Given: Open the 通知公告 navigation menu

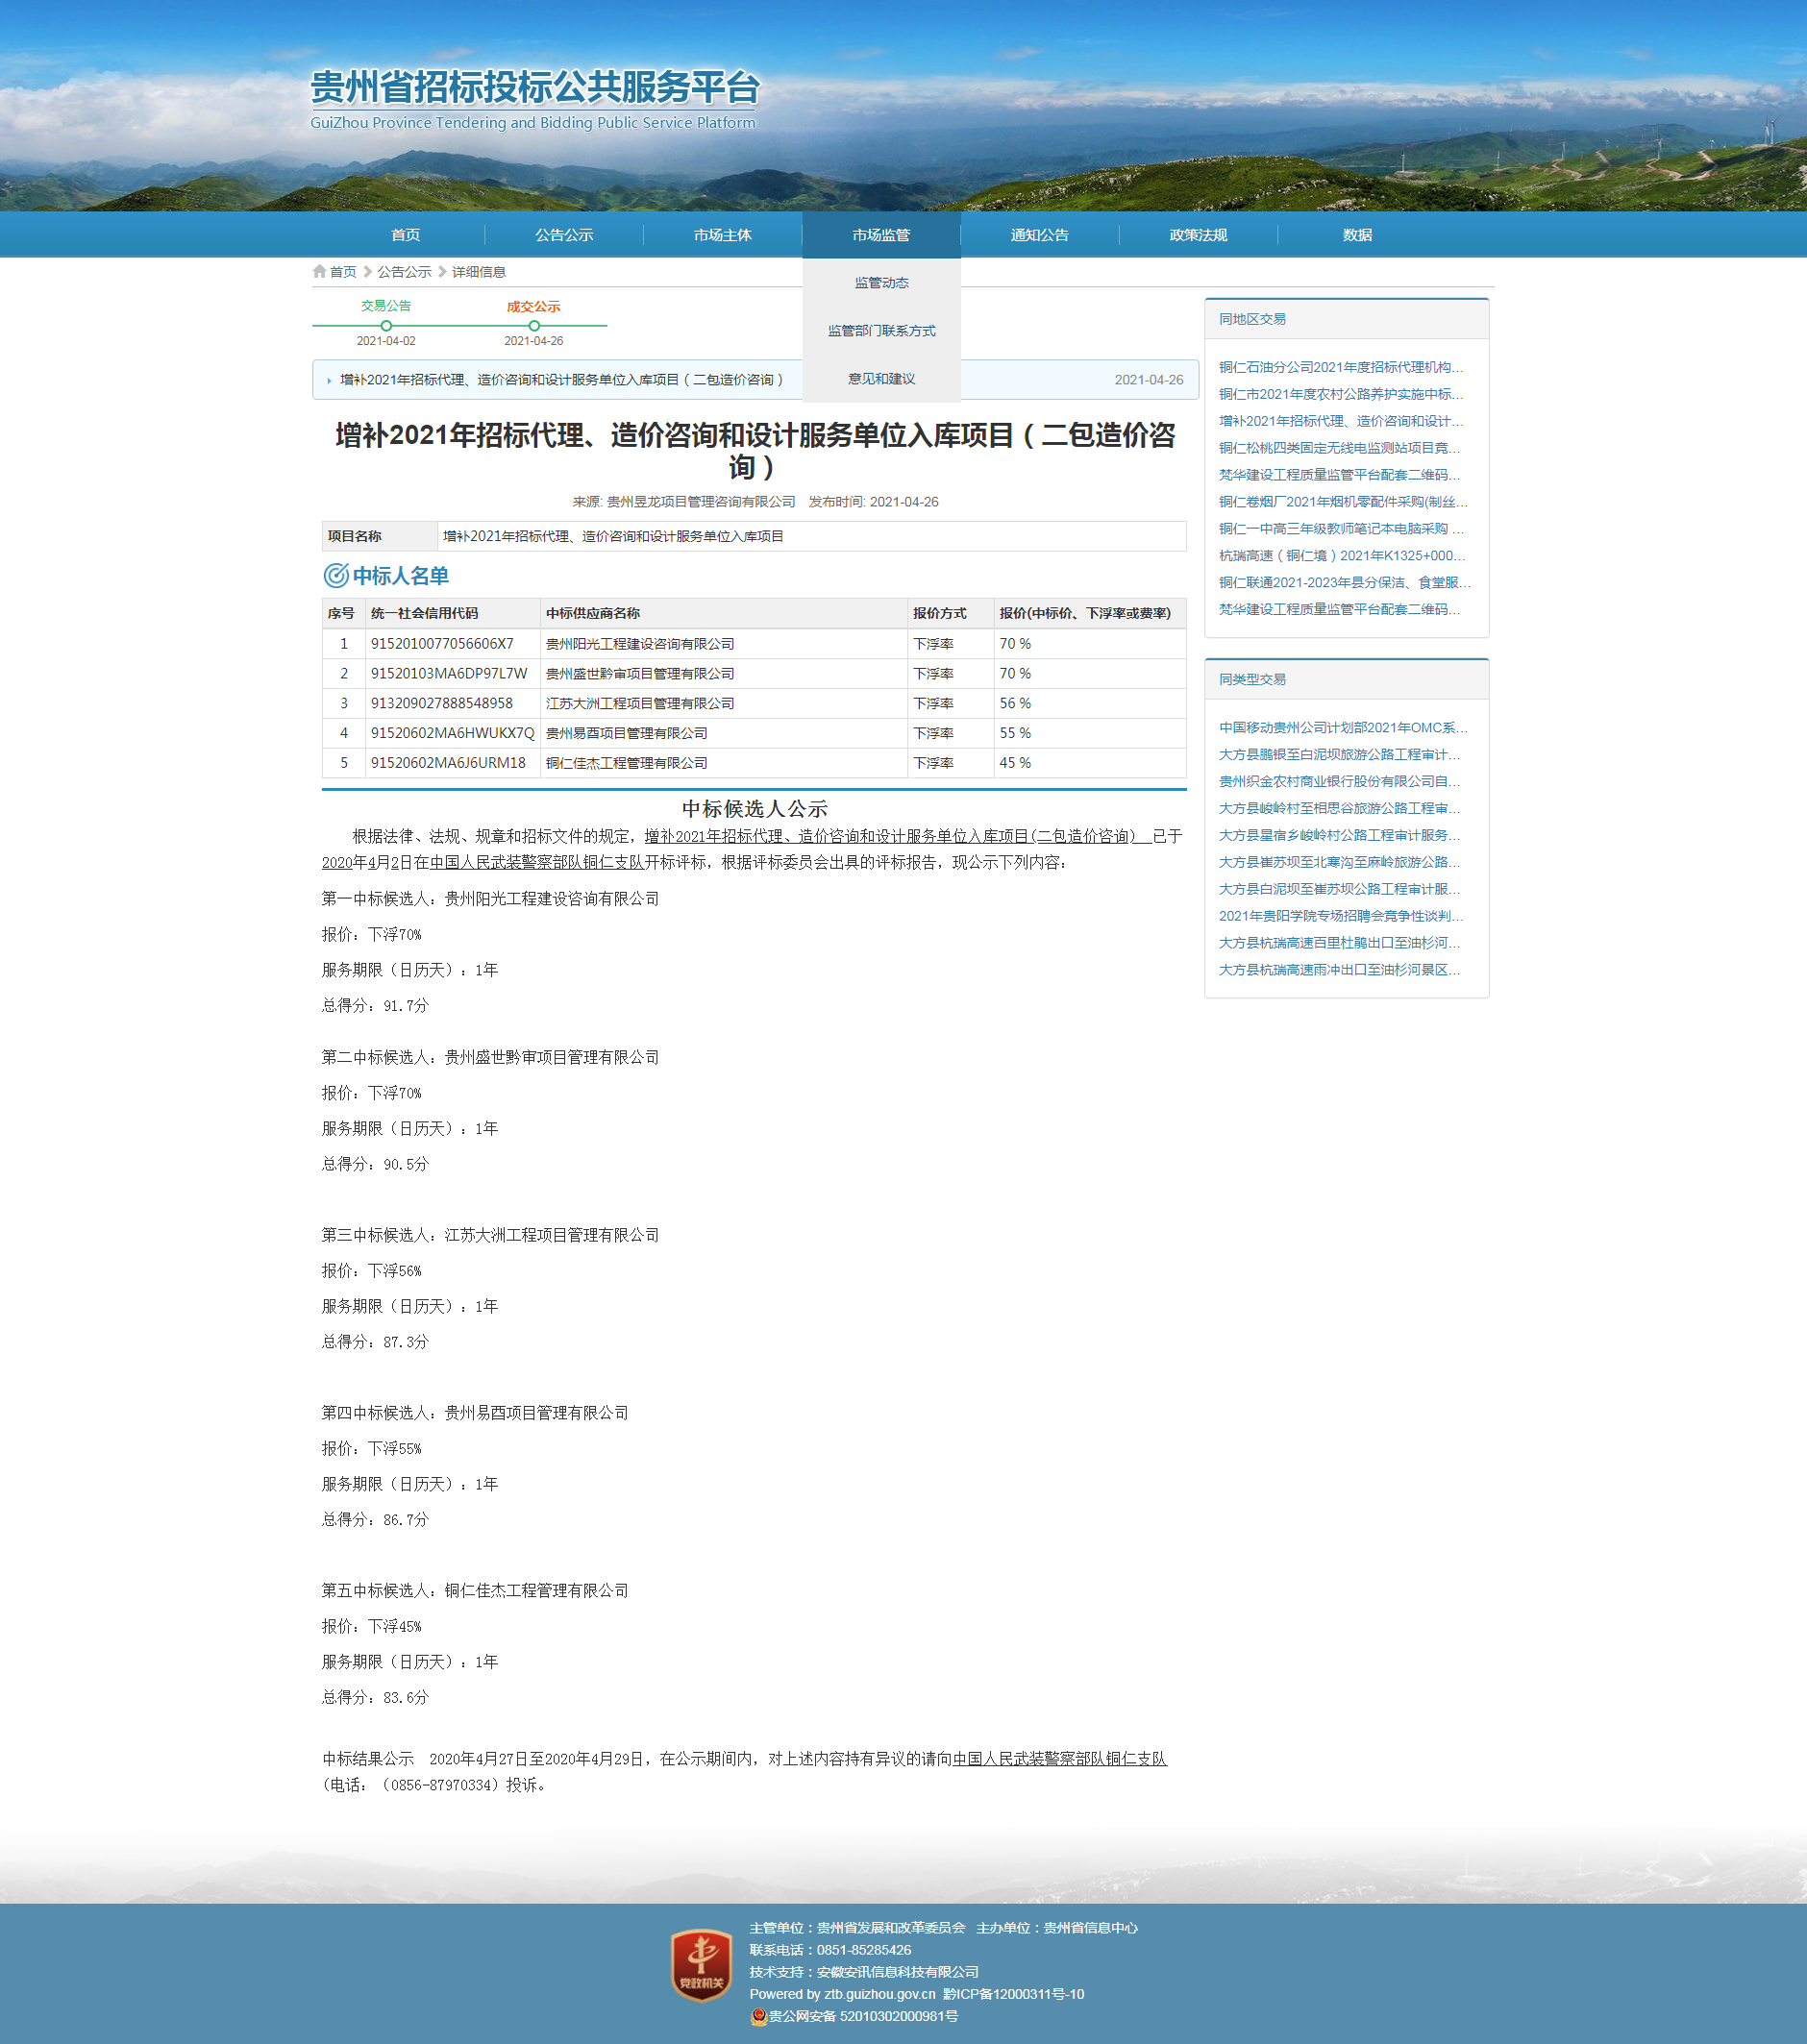Looking at the screenshot, I should (x=1040, y=235).
